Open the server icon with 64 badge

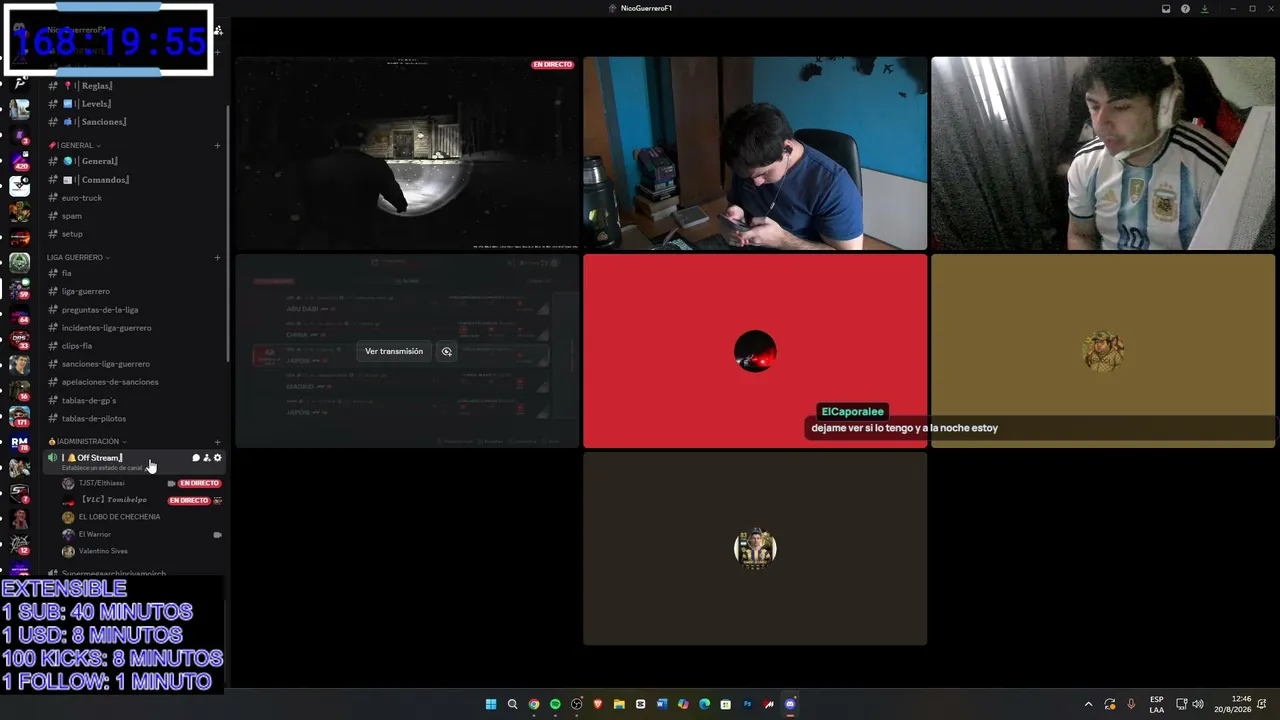(x=19, y=314)
